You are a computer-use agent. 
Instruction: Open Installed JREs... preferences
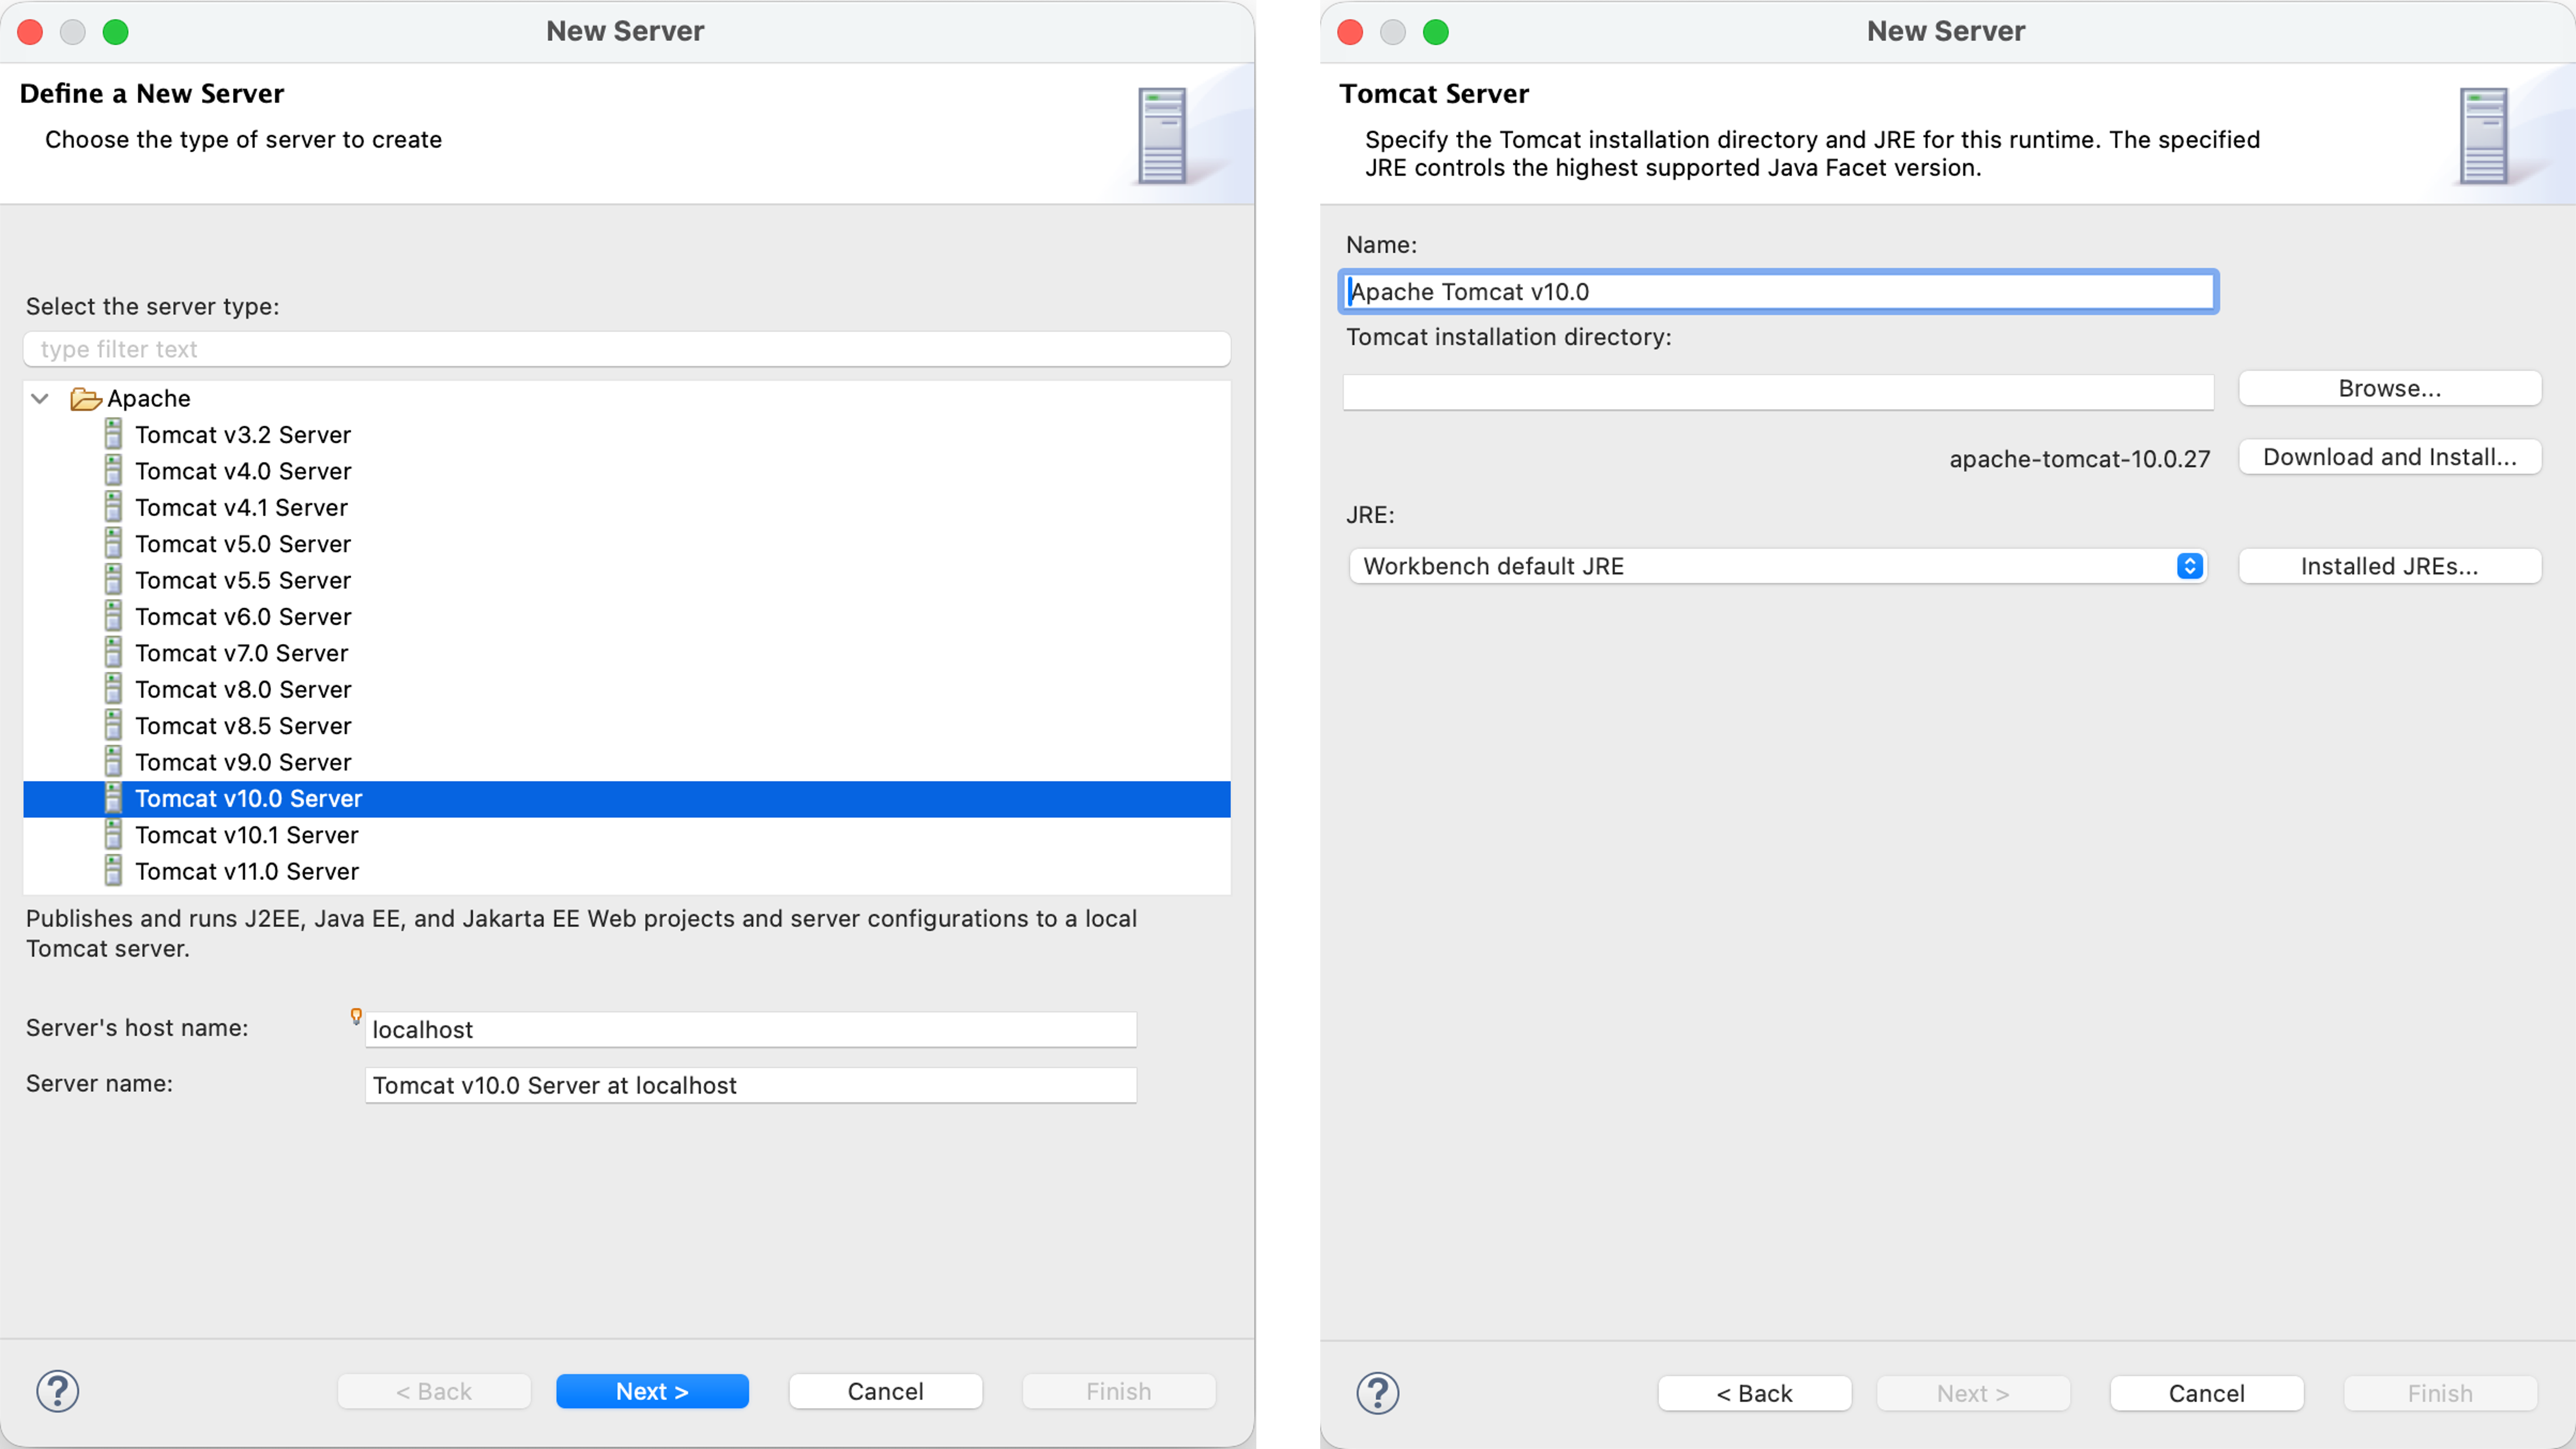(2389, 566)
